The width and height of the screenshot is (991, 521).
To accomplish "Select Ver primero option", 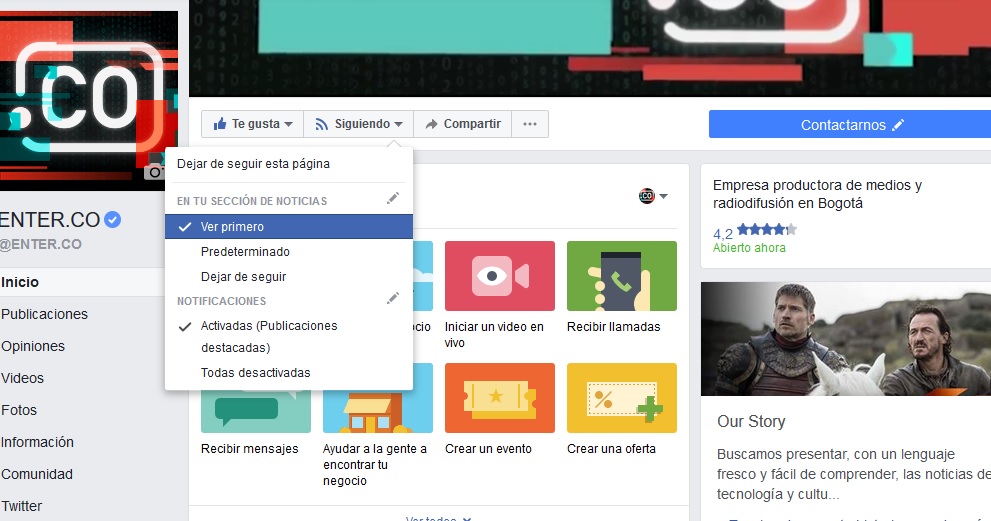I will click(289, 226).
